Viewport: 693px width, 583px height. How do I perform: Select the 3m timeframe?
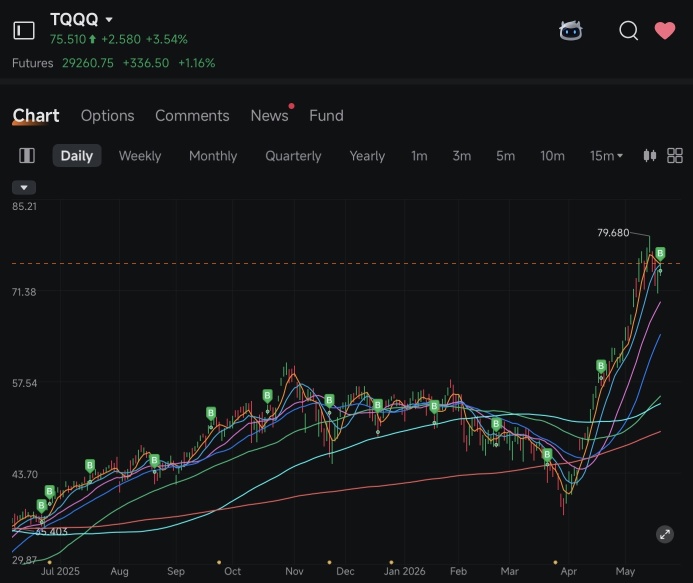461,156
